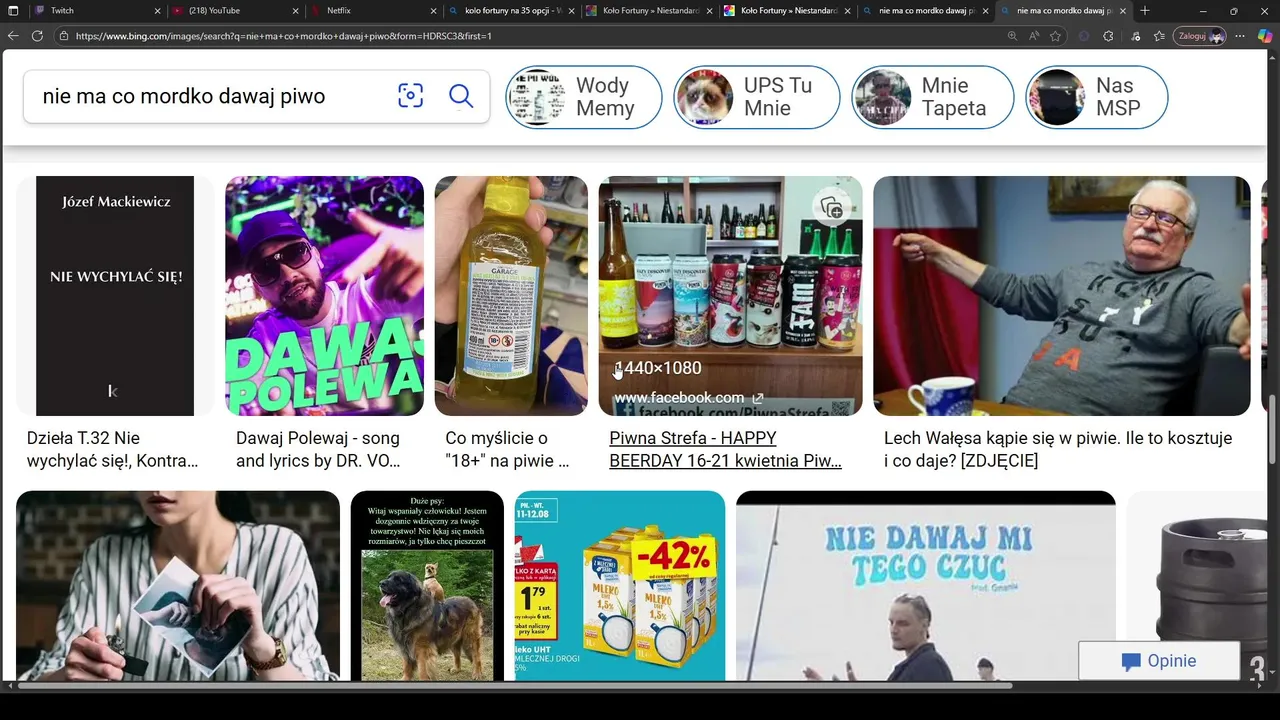Click Piwna Strefa - HAPPY BEERDAY link
The height and width of the screenshot is (720, 1280).
[x=725, y=450]
